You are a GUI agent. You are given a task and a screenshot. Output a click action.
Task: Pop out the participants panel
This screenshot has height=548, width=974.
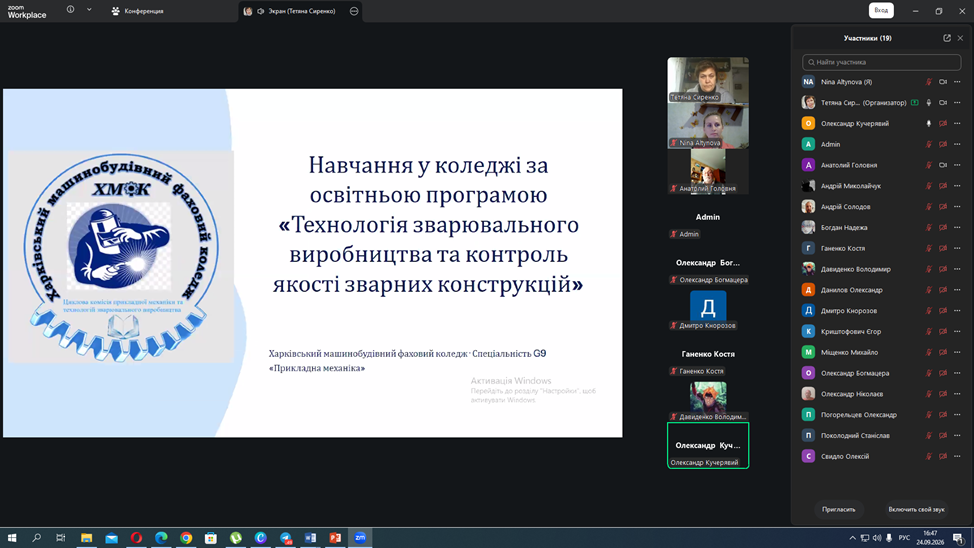947,38
